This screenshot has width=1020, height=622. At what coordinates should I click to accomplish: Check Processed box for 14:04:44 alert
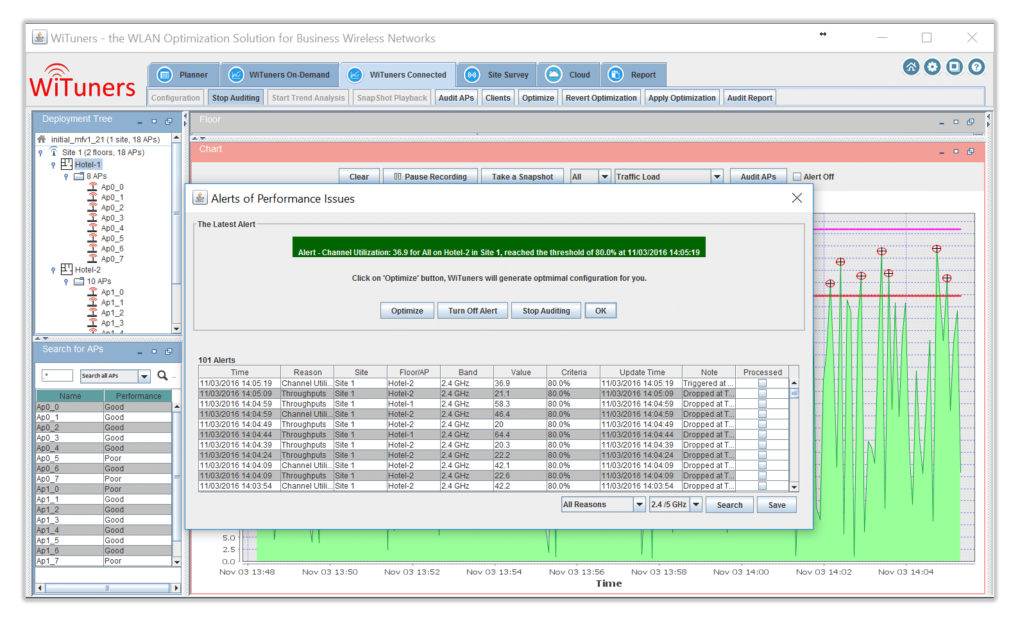762,435
